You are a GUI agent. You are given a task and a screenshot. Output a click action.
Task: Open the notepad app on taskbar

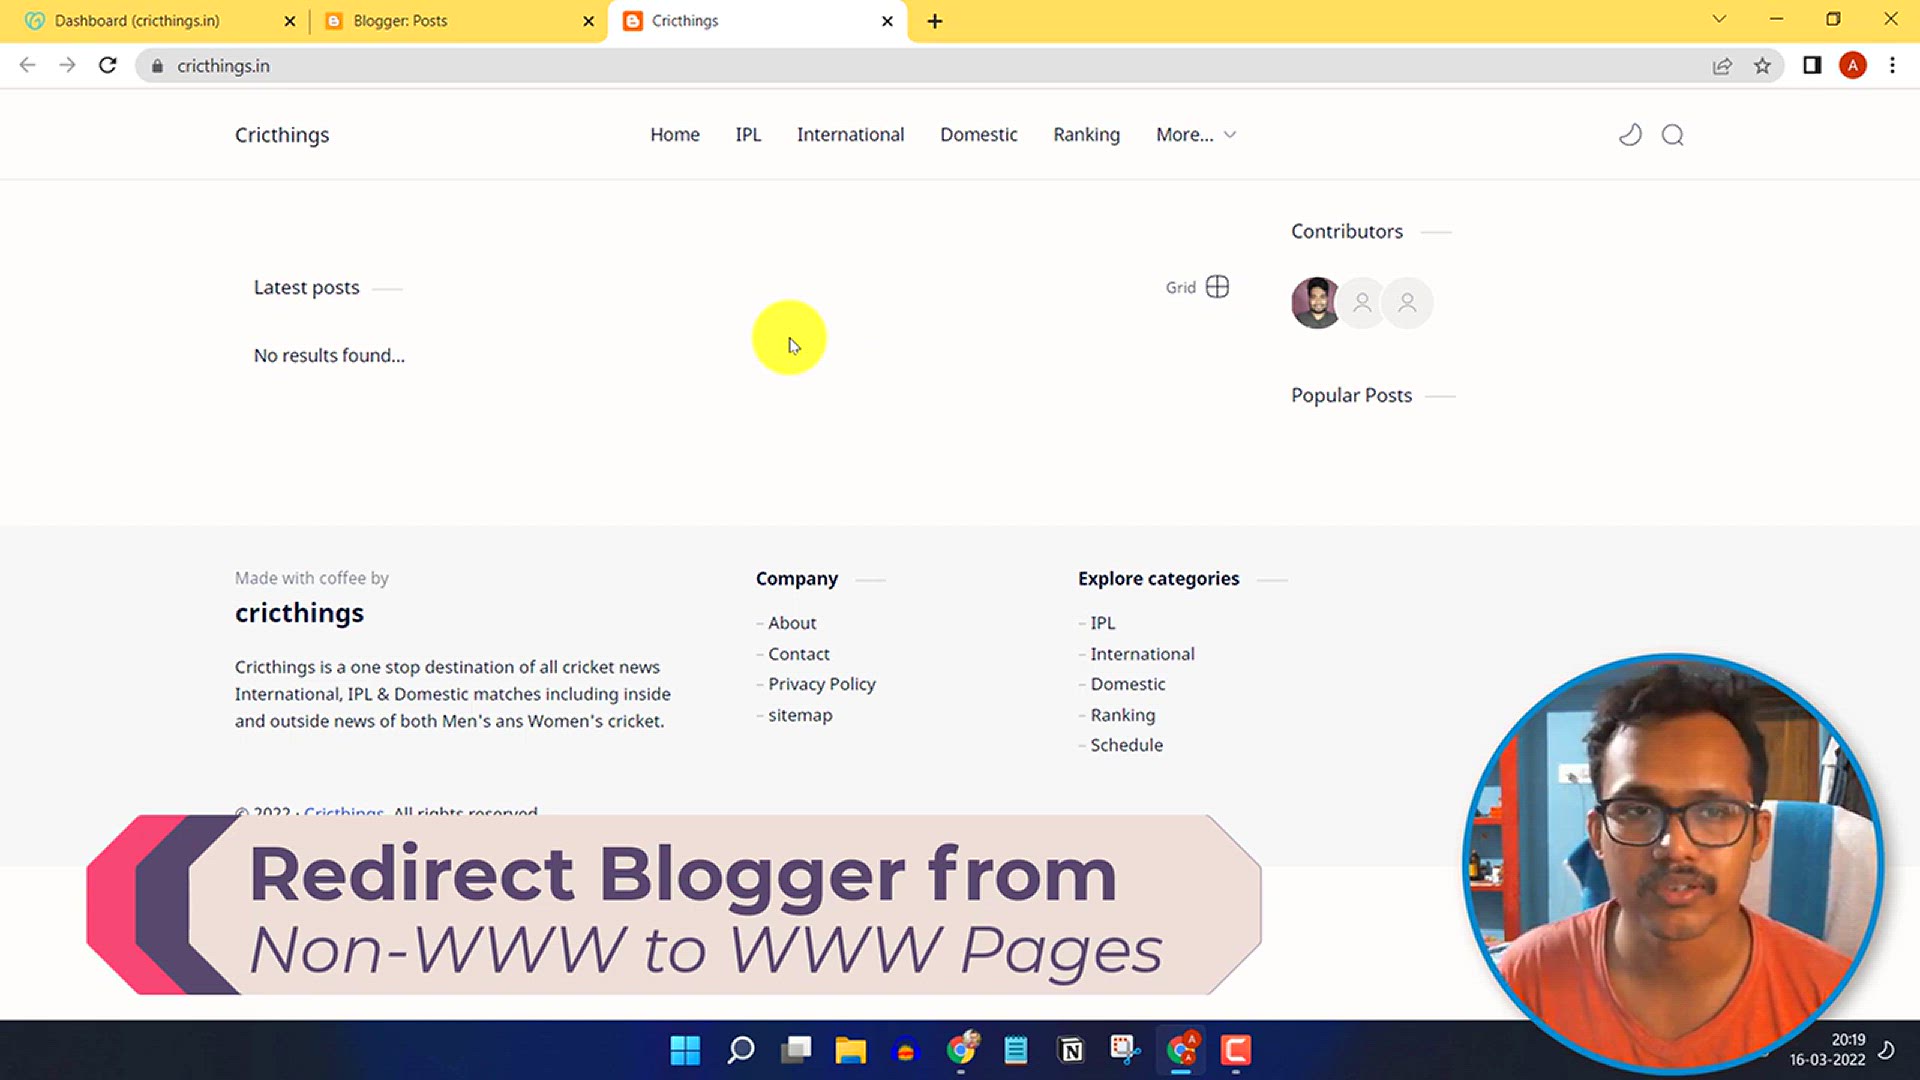1016,1050
